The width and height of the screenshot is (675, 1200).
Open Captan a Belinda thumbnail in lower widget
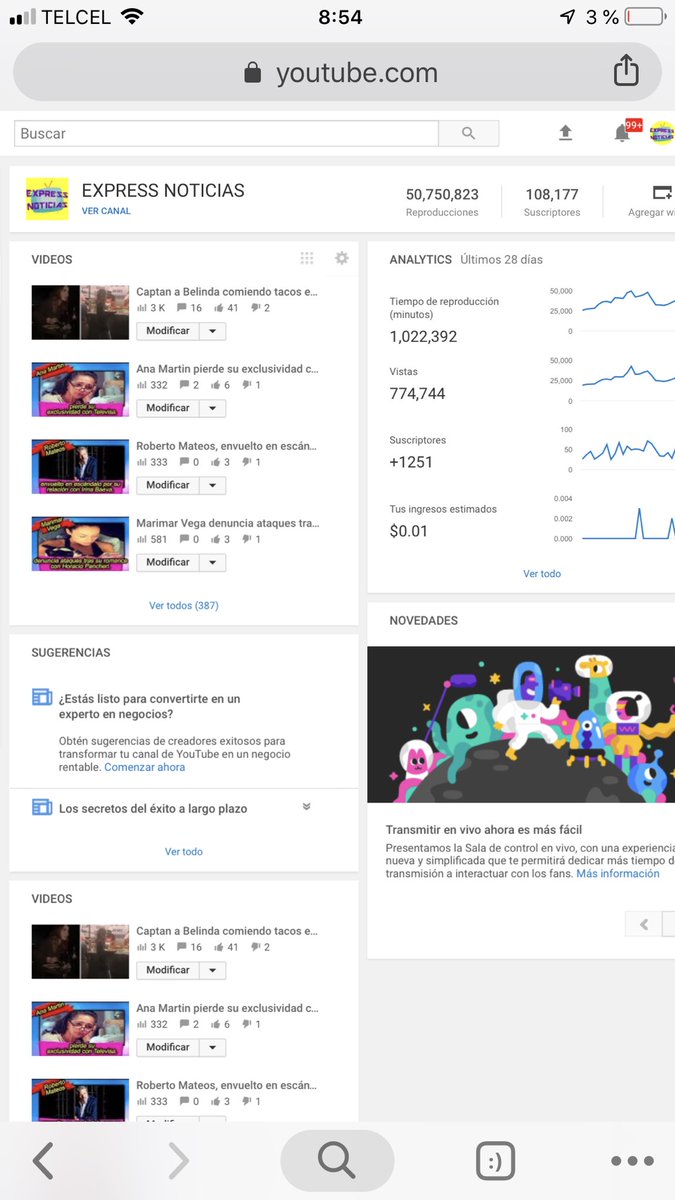(80, 951)
